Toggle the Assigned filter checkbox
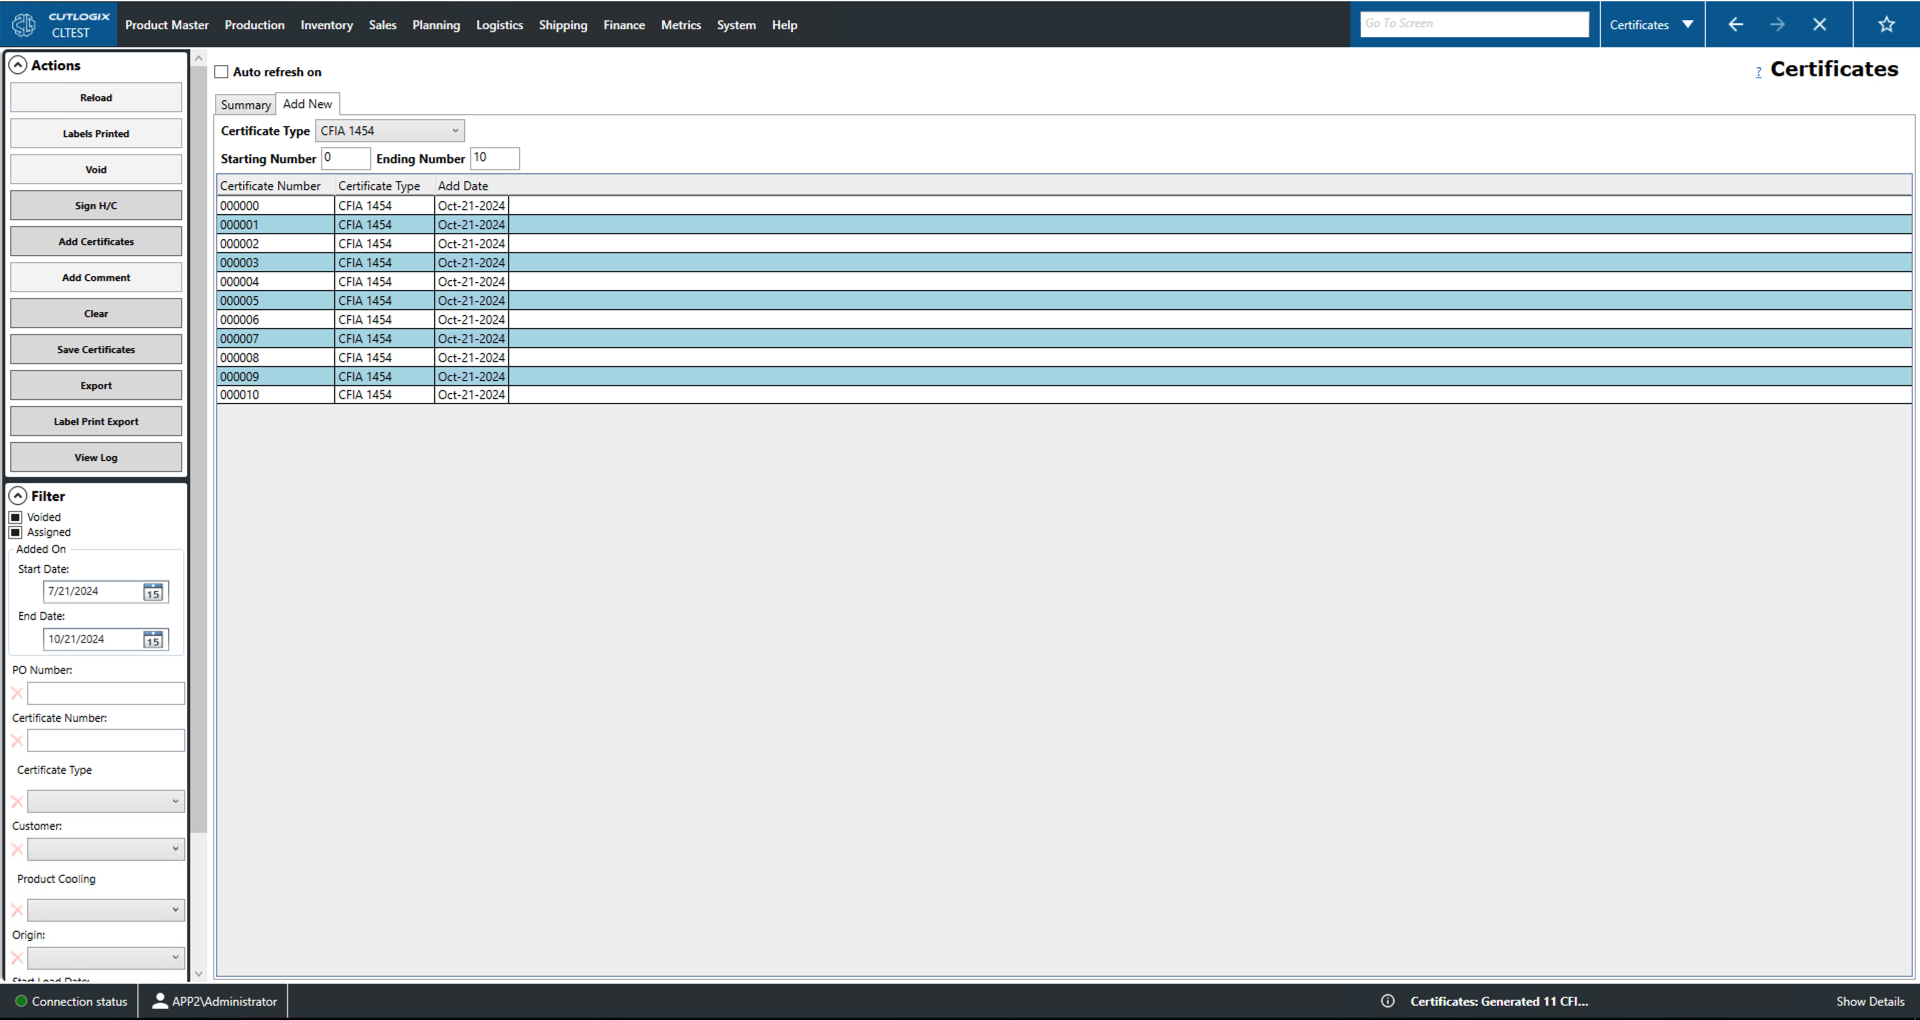This screenshot has height=1020, width=1920. point(15,532)
